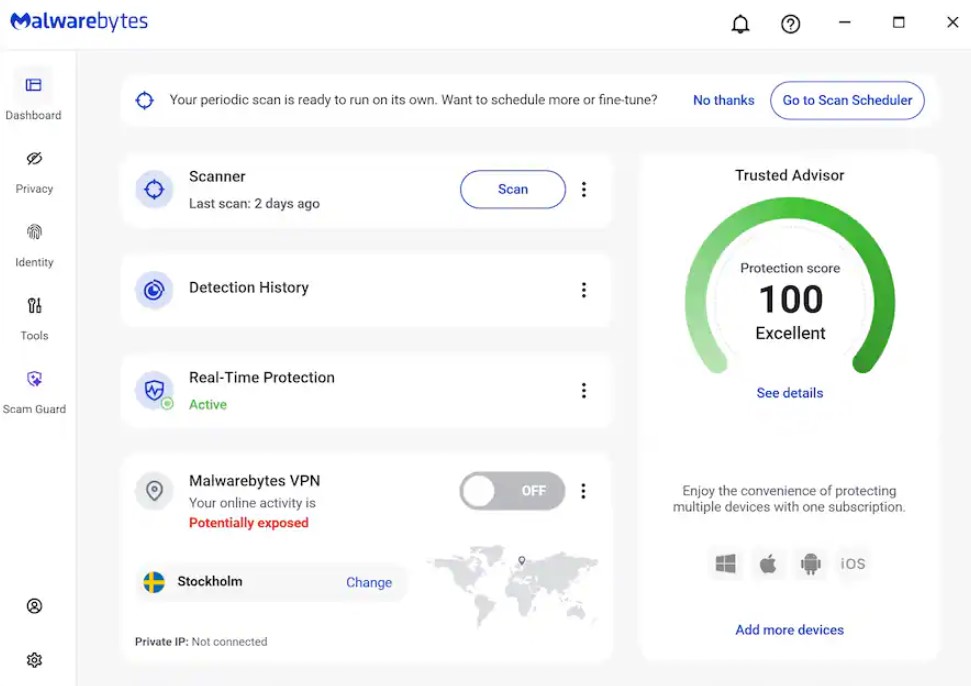Close the Malwarebytes window
This screenshot has height=686, width=971.
pos(952,23)
